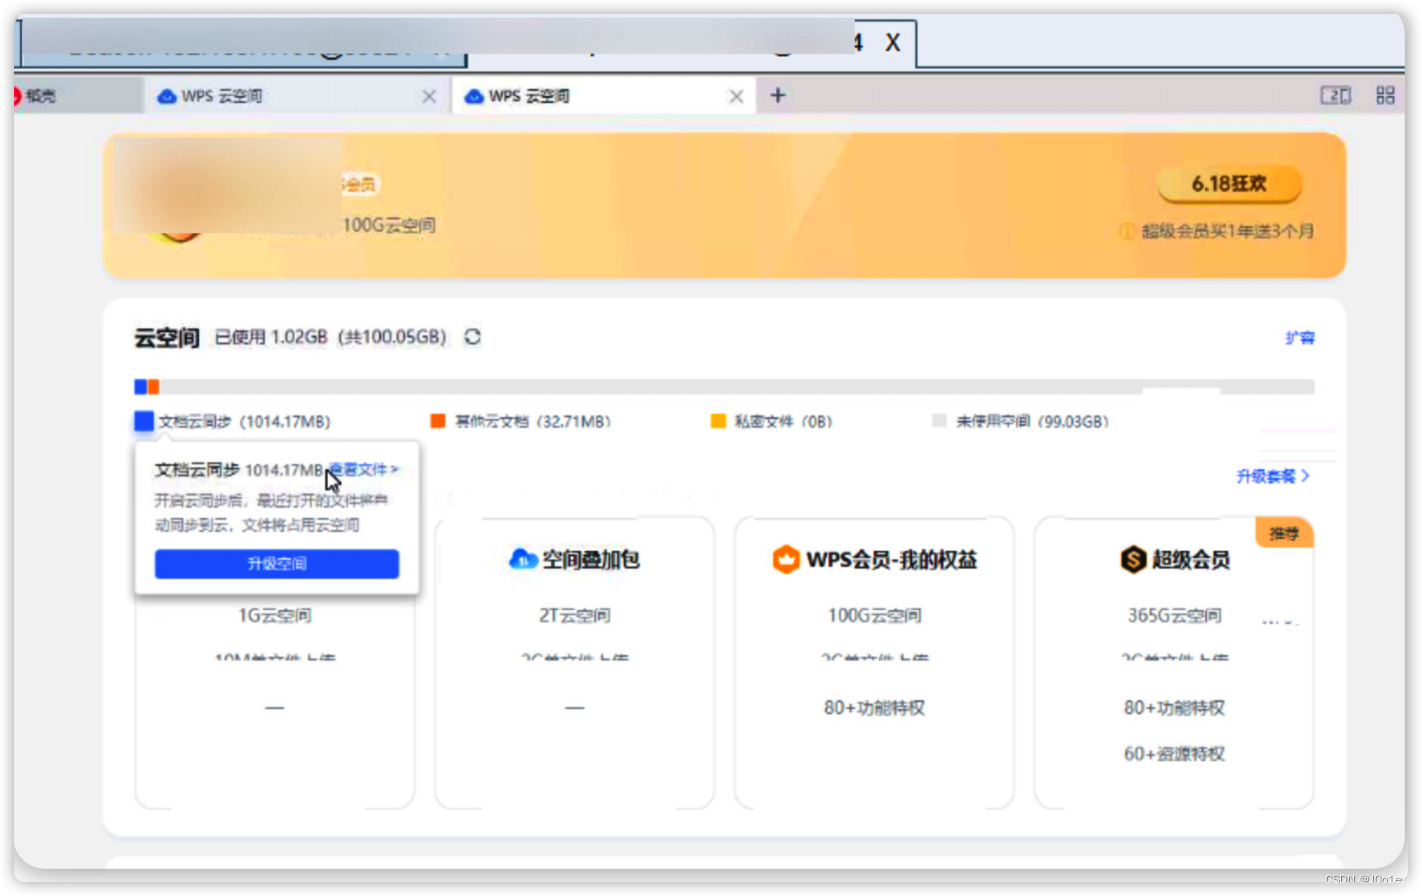Click 2T云空间 in 空间叠加包 card
1422x896 pixels.
point(575,616)
